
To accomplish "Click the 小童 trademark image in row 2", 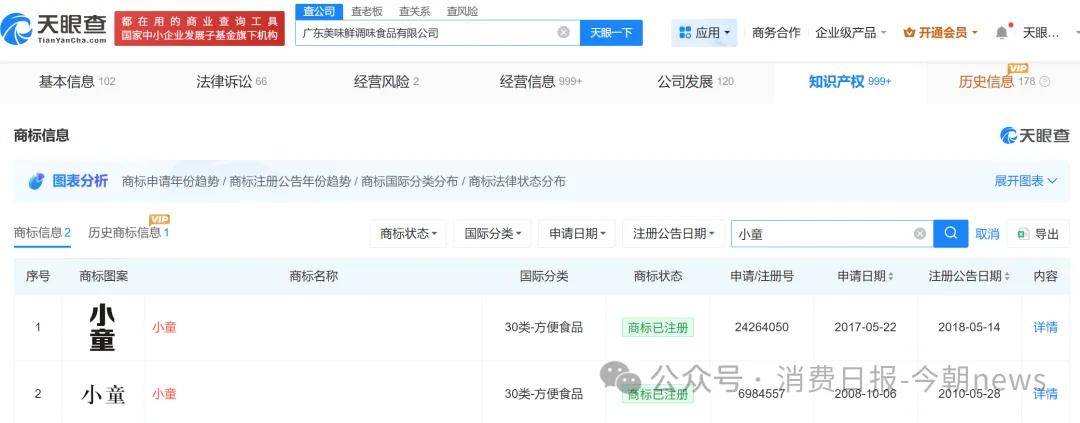I will (103, 393).
